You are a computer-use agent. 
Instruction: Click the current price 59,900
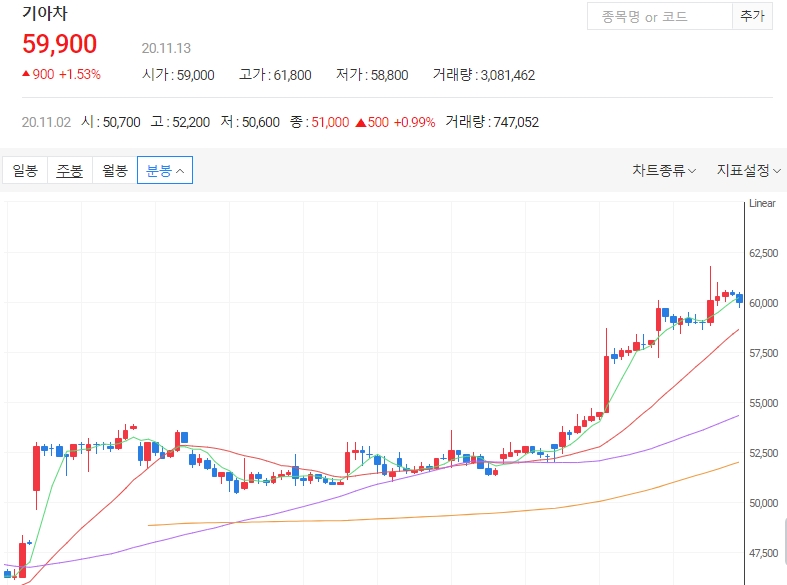[59, 44]
